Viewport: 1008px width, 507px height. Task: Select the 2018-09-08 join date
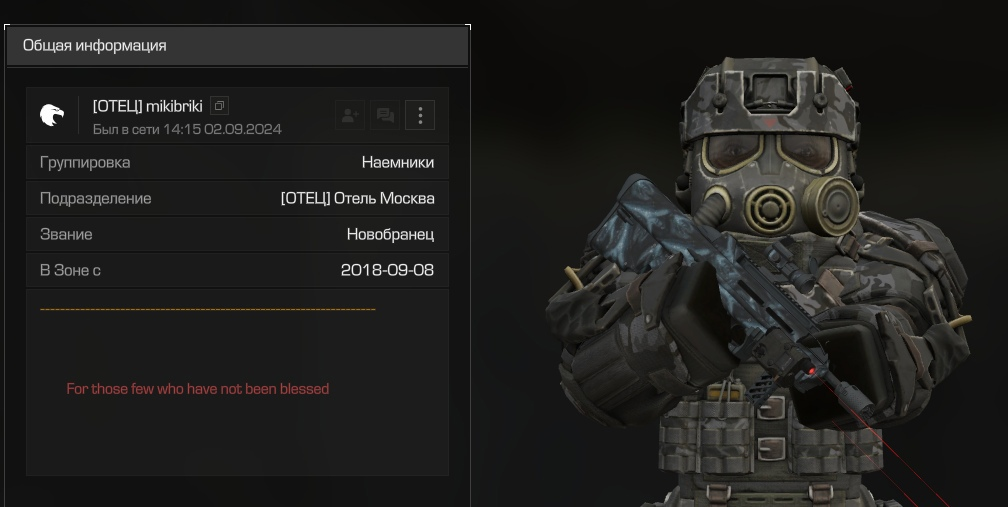point(387,270)
